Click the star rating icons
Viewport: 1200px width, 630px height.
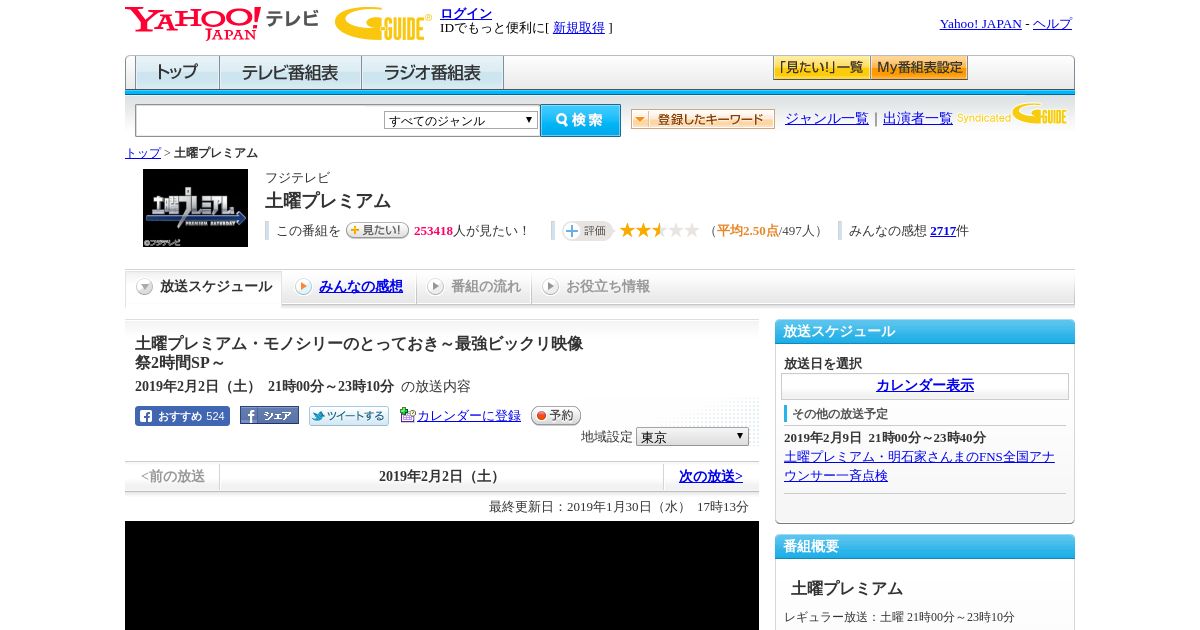point(659,230)
